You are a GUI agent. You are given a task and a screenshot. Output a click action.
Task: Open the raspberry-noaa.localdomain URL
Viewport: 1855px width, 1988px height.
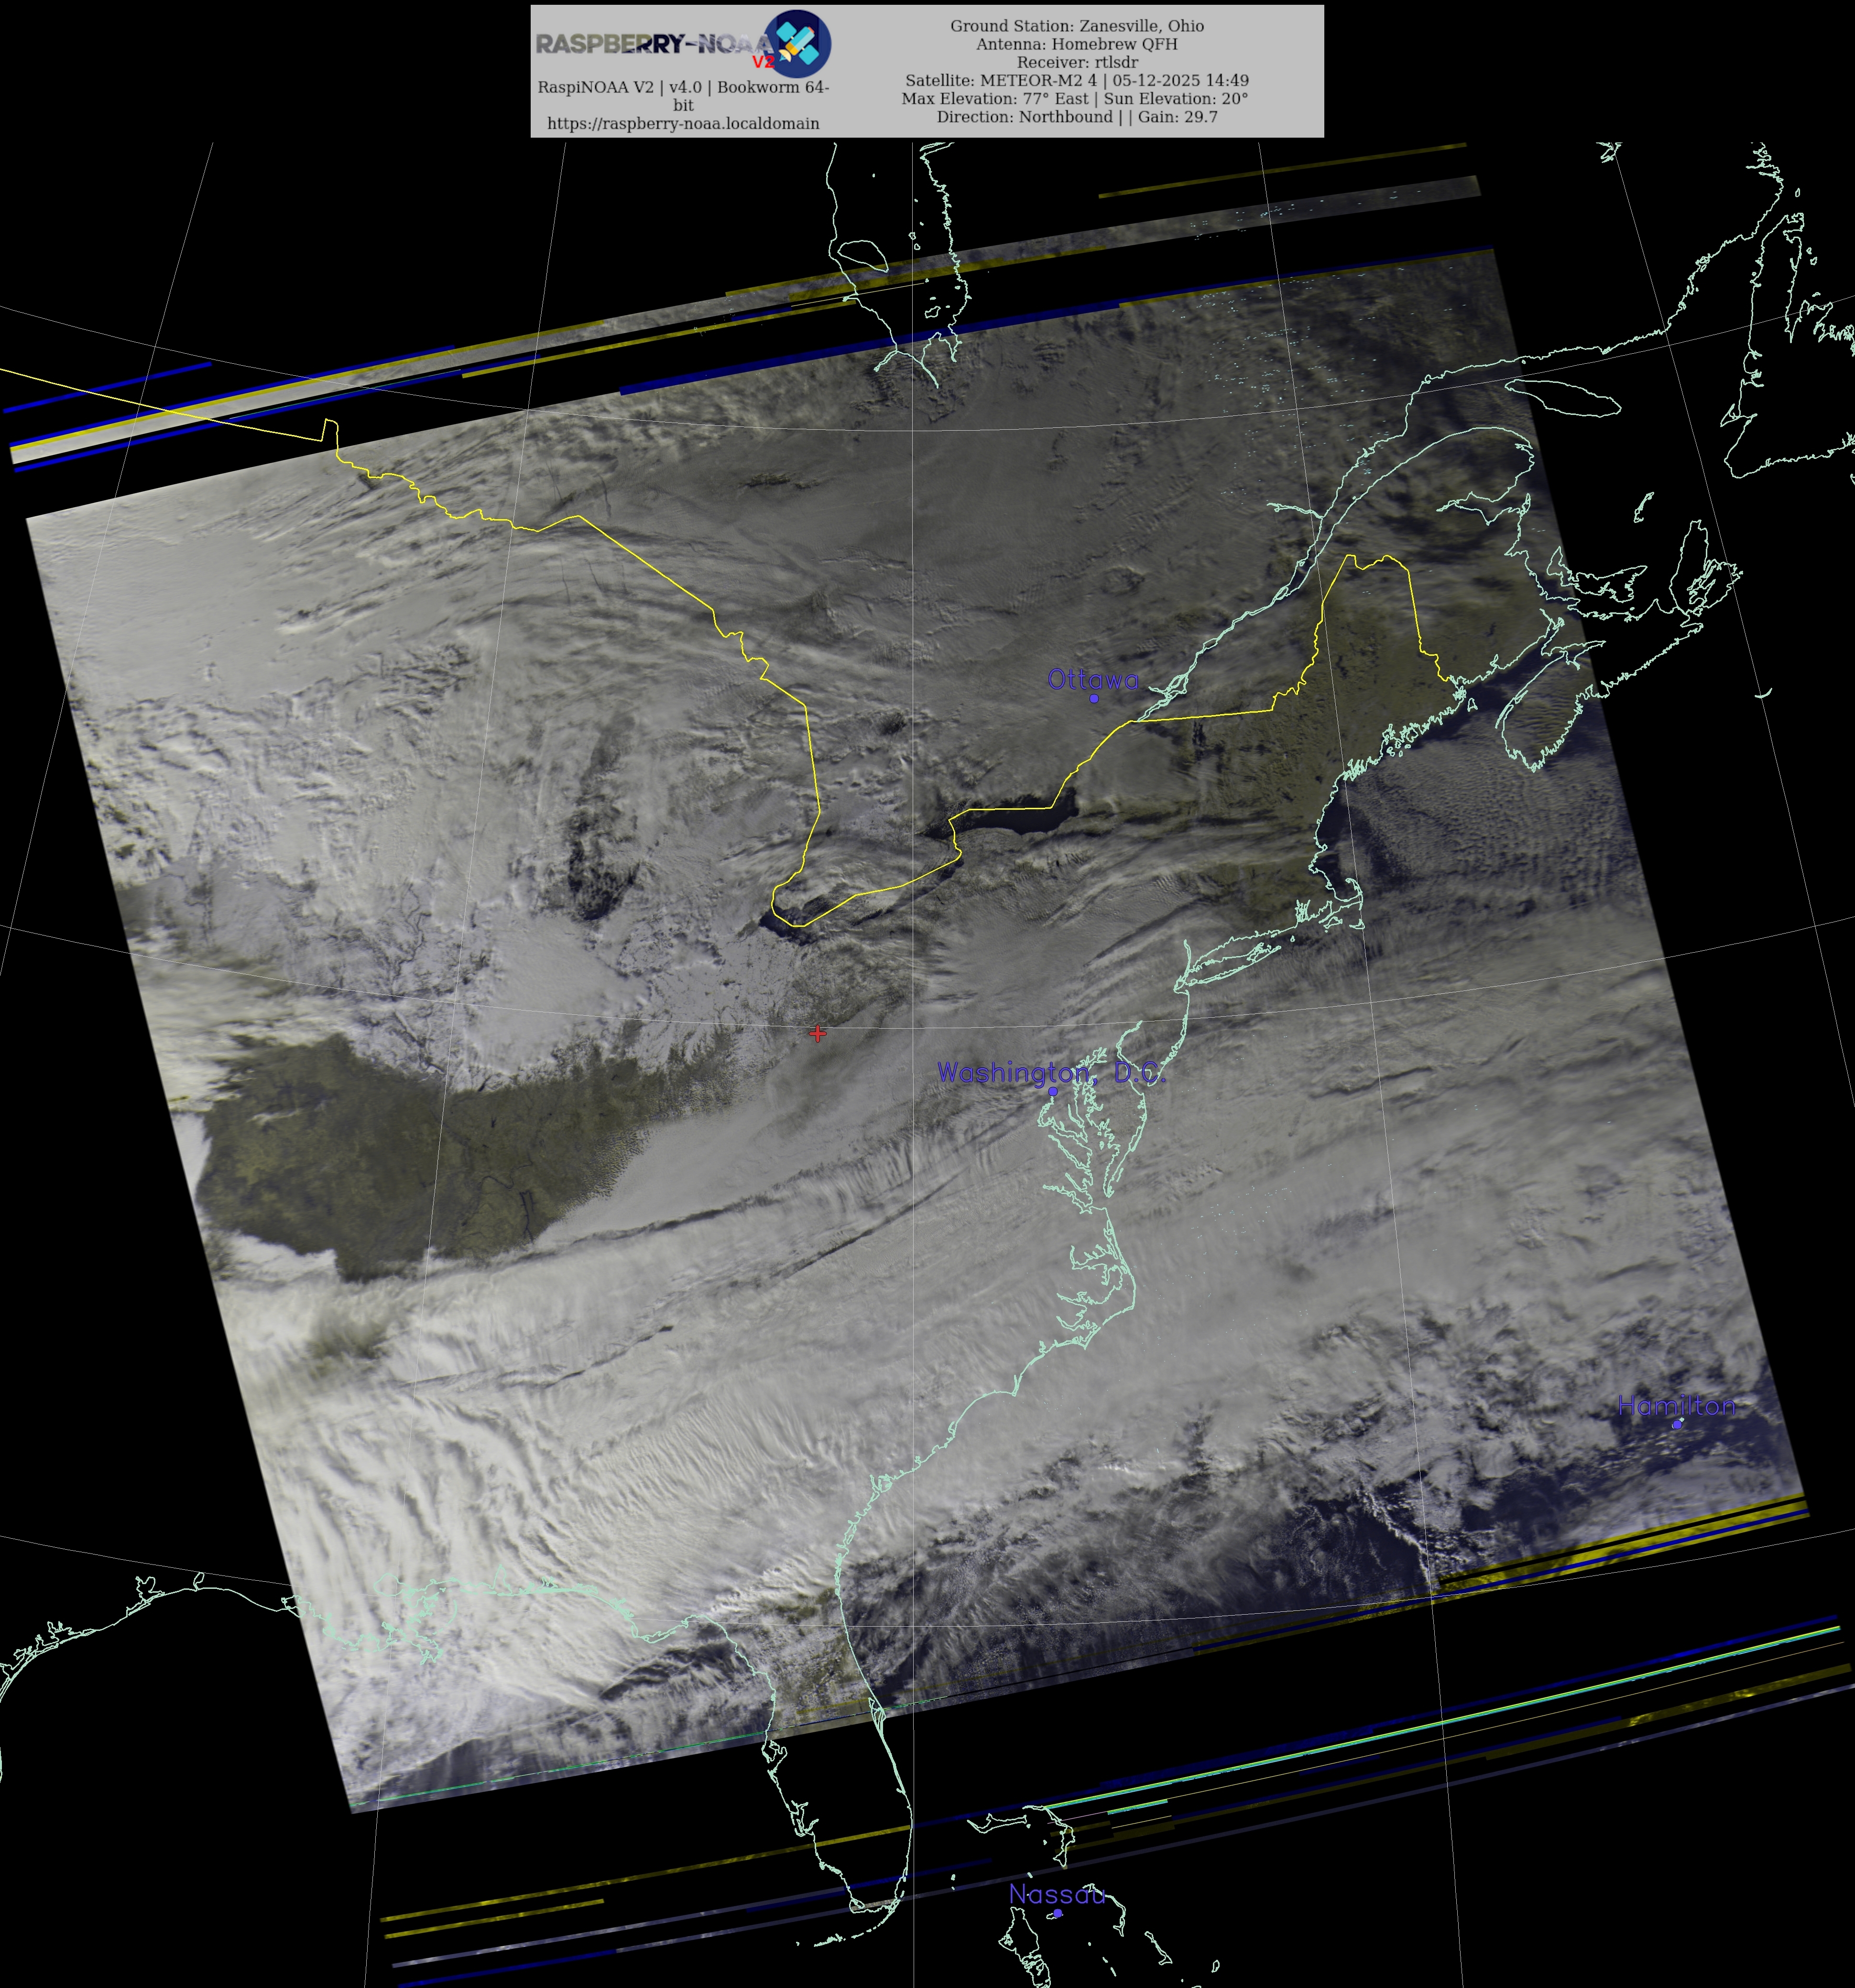pyautogui.click(x=683, y=123)
